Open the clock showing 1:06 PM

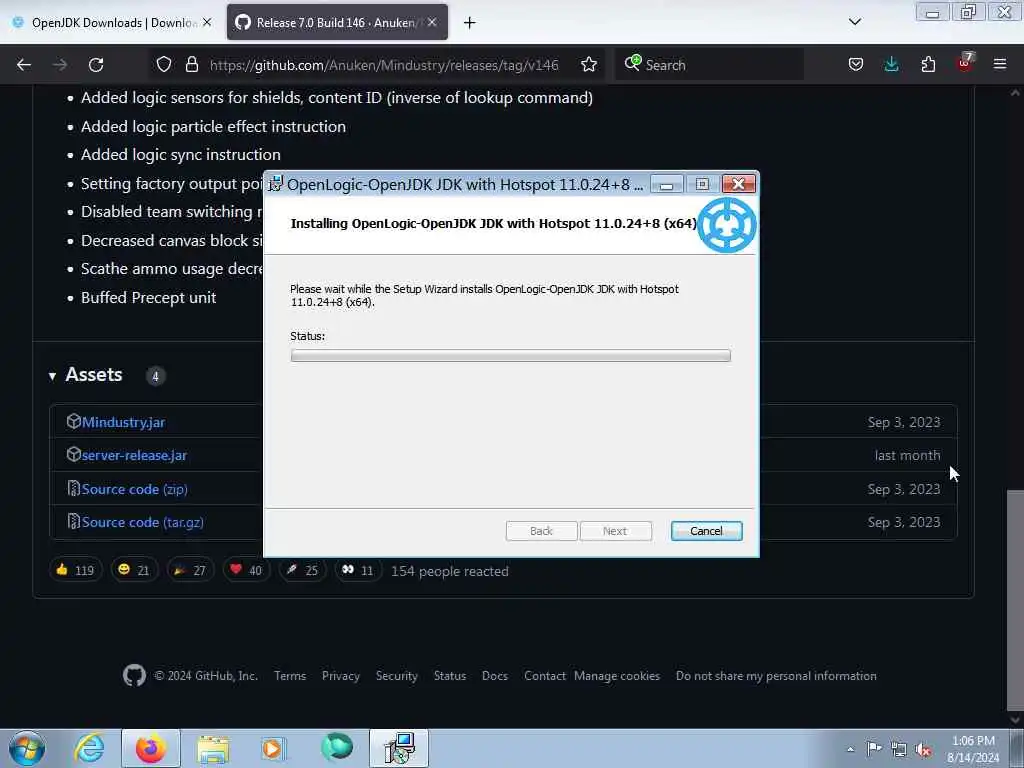pyautogui.click(x=973, y=749)
